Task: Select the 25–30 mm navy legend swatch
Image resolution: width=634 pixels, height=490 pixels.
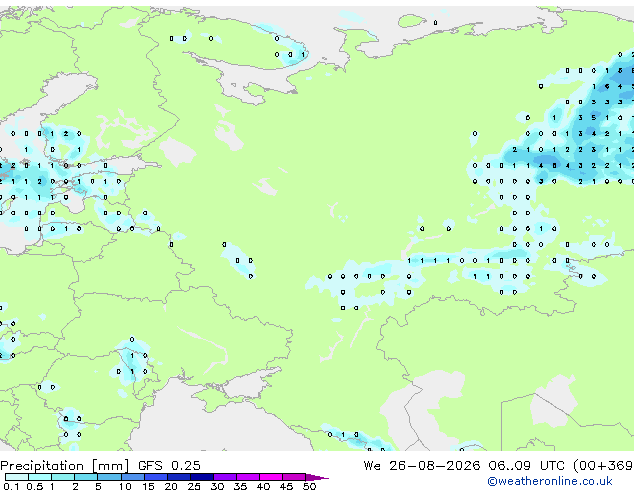Action: click(x=202, y=477)
